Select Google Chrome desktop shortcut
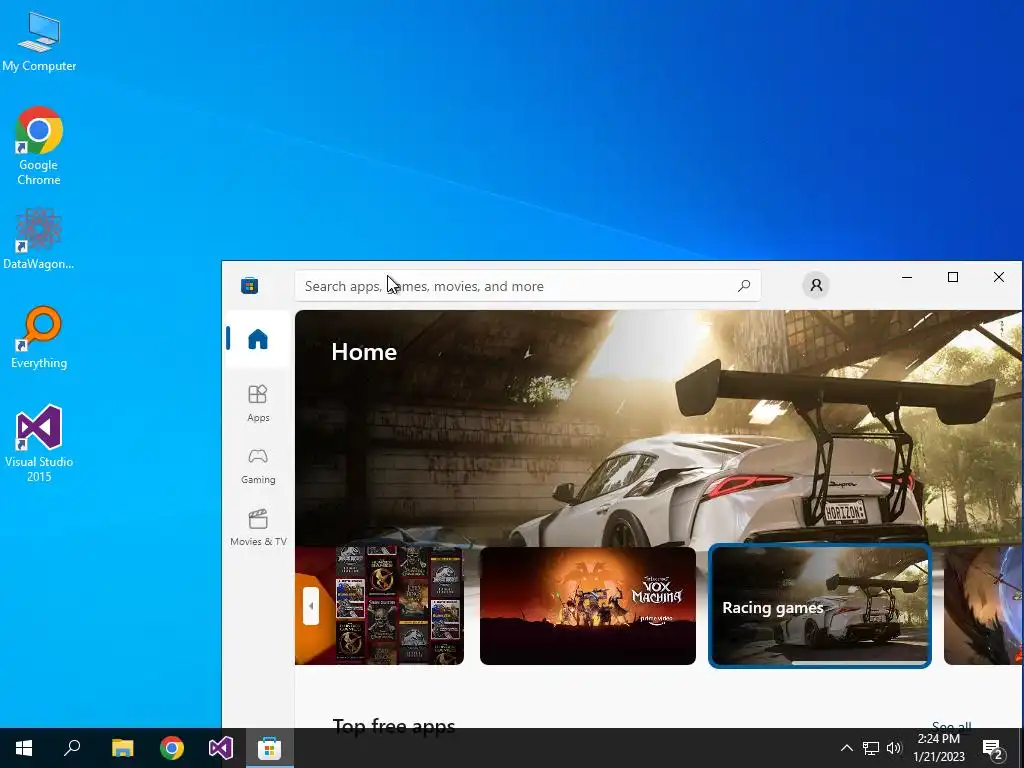 point(39,146)
